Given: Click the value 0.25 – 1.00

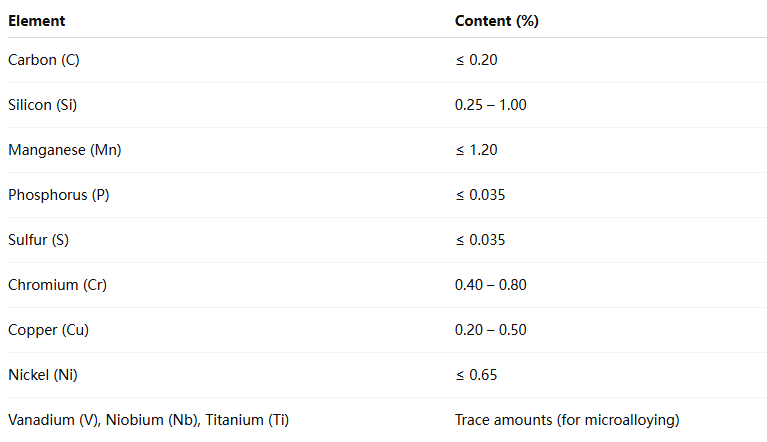Looking at the screenshot, I should [490, 105].
